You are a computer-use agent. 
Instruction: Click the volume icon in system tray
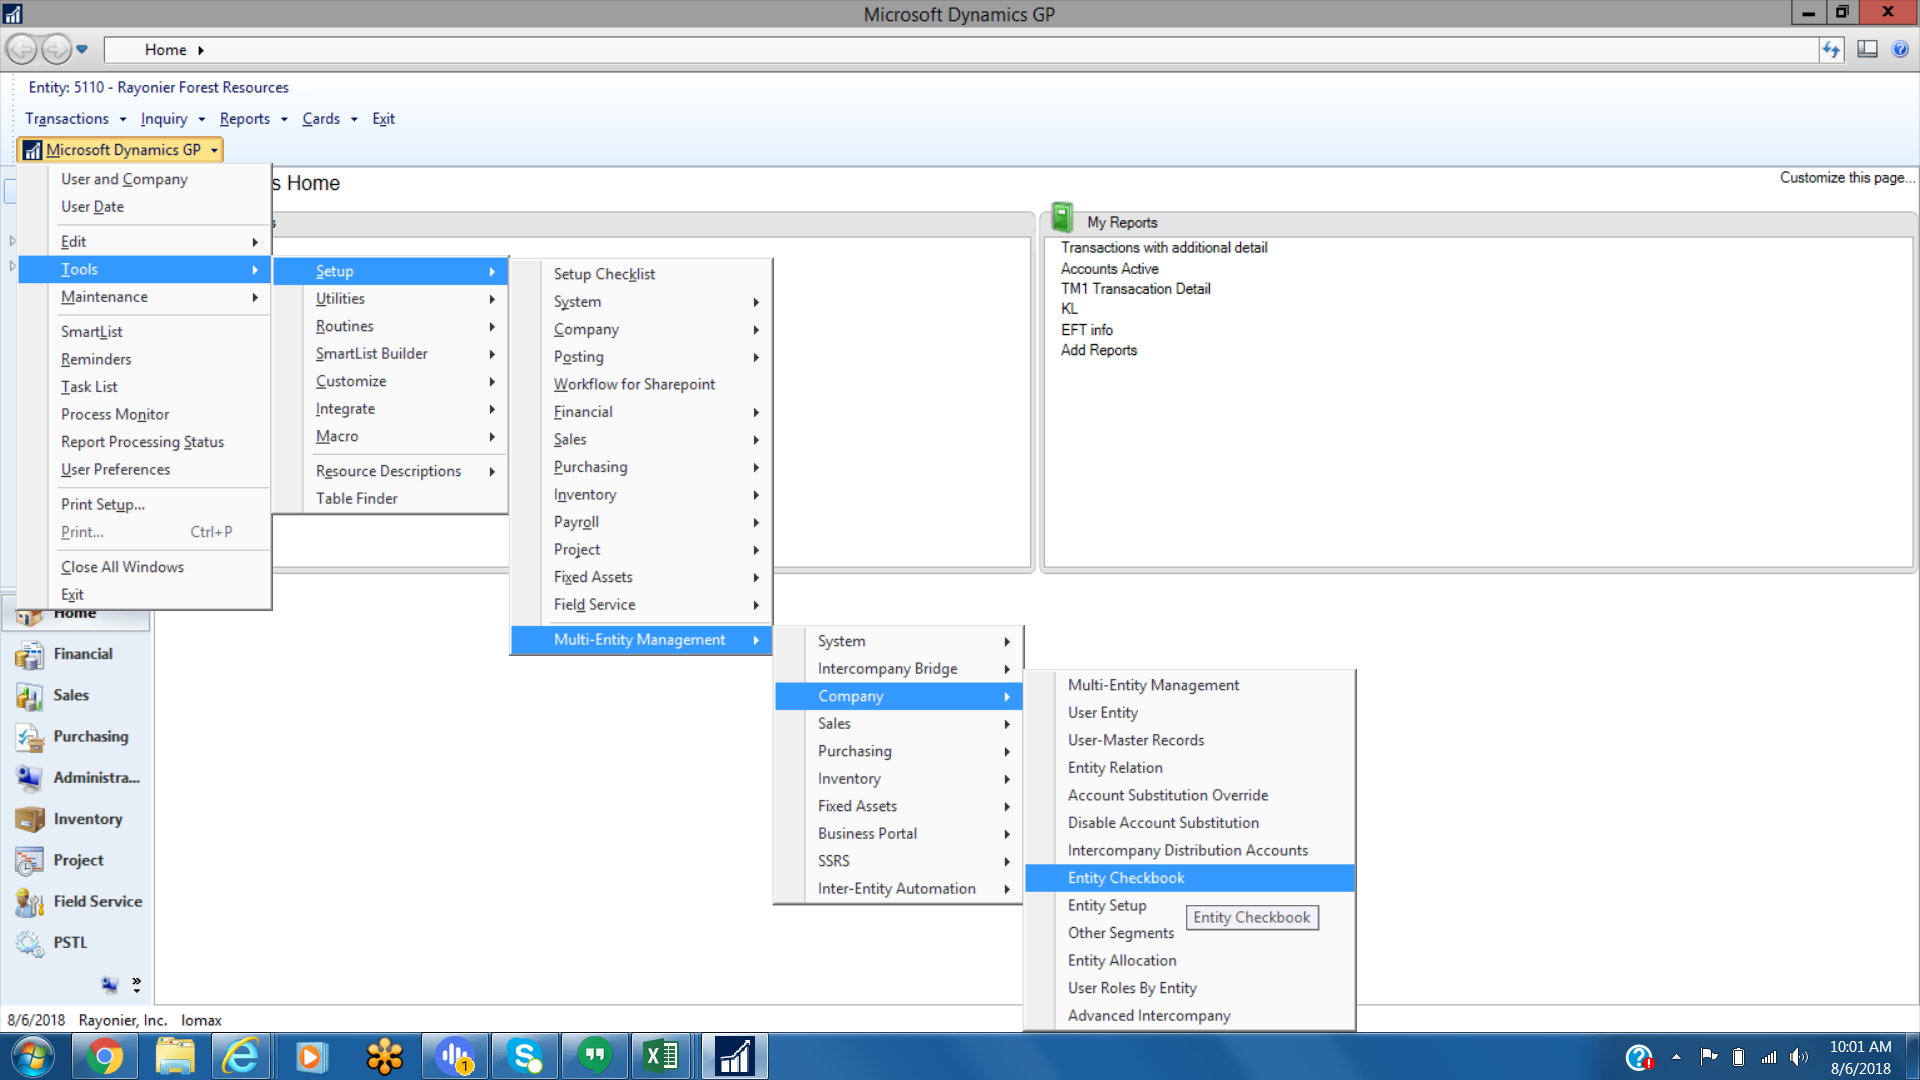(x=1799, y=1057)
